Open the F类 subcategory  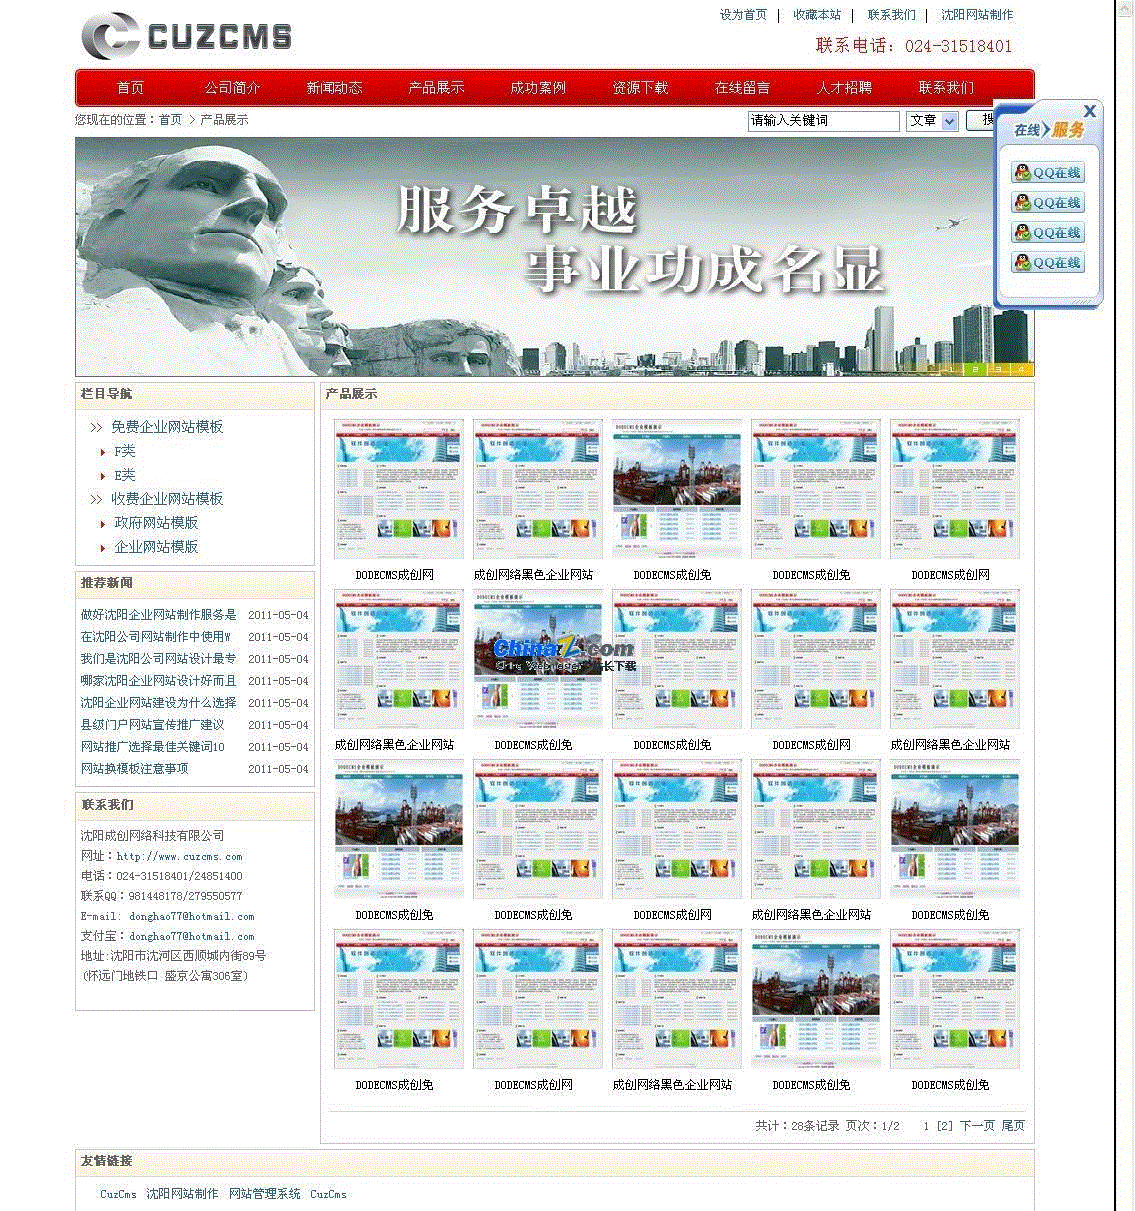tap(124, 452)
